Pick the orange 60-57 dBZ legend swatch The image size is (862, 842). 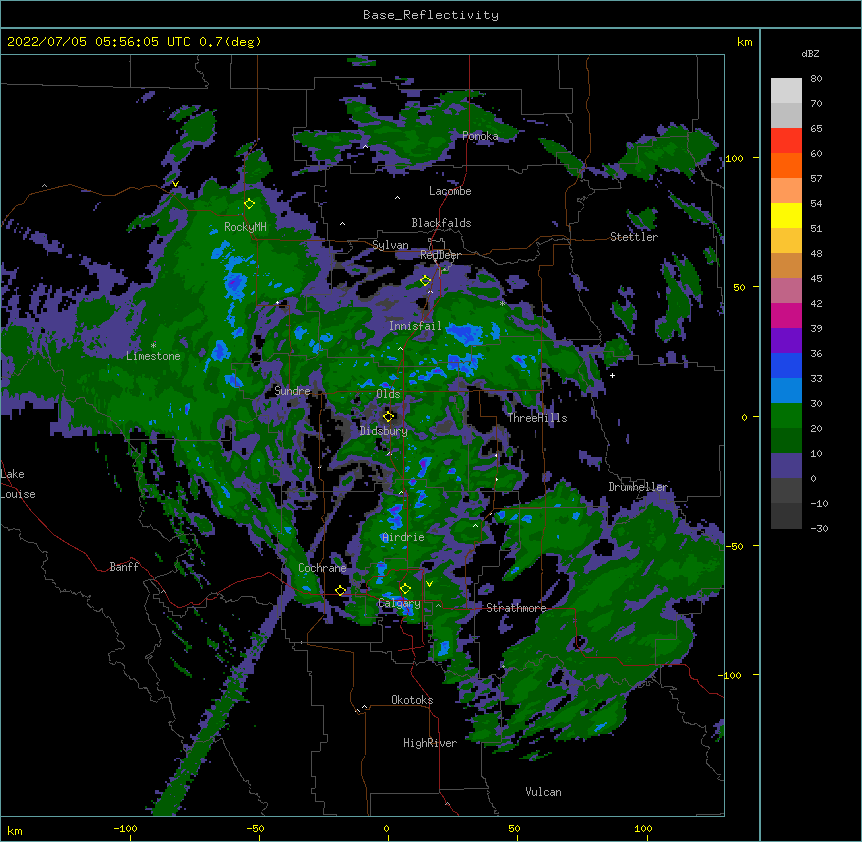pos(786,165)
